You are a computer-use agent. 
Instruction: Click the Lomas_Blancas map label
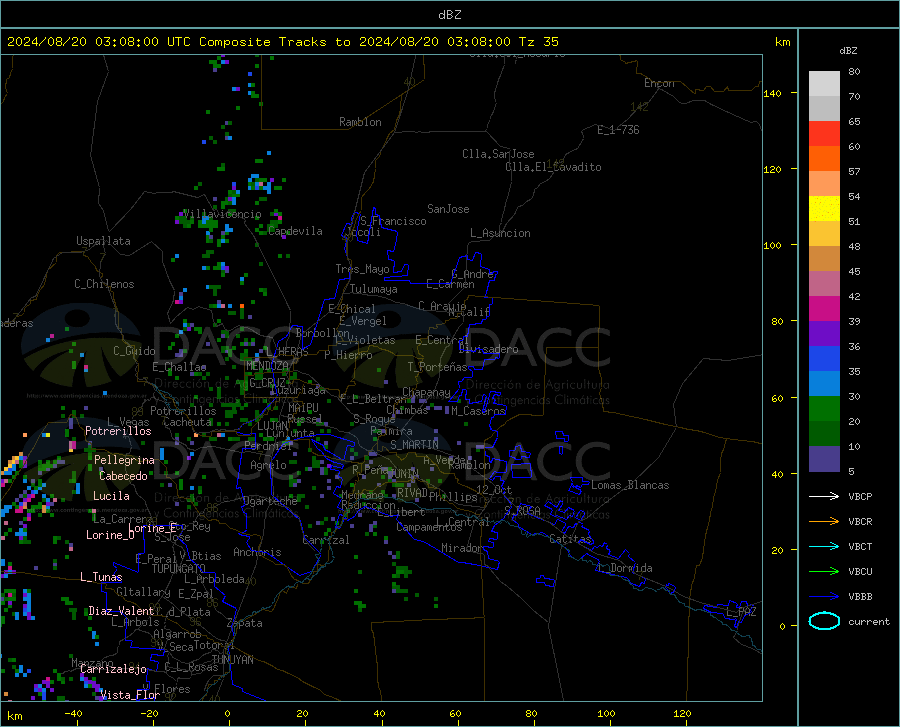[630, 485]
